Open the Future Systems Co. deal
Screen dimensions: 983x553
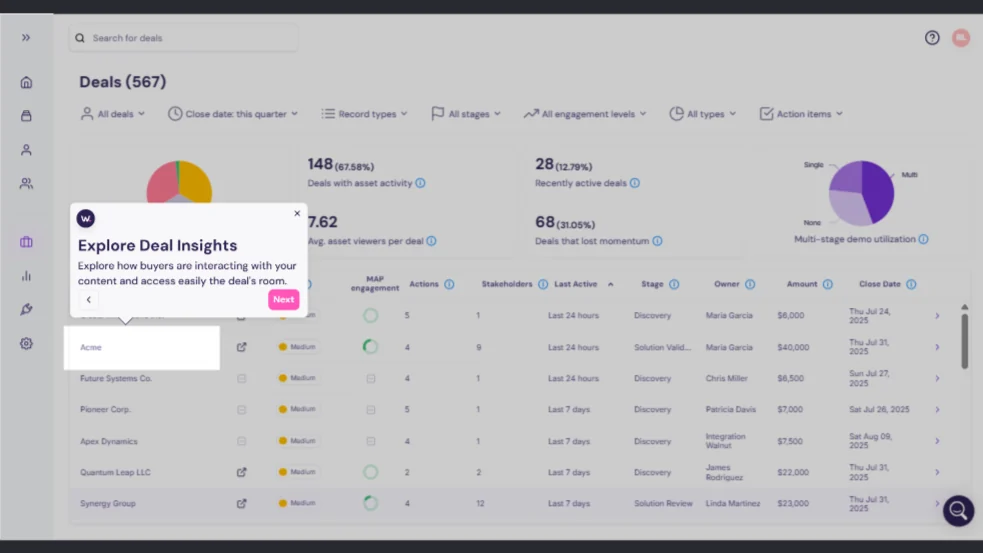coord(116,378)
